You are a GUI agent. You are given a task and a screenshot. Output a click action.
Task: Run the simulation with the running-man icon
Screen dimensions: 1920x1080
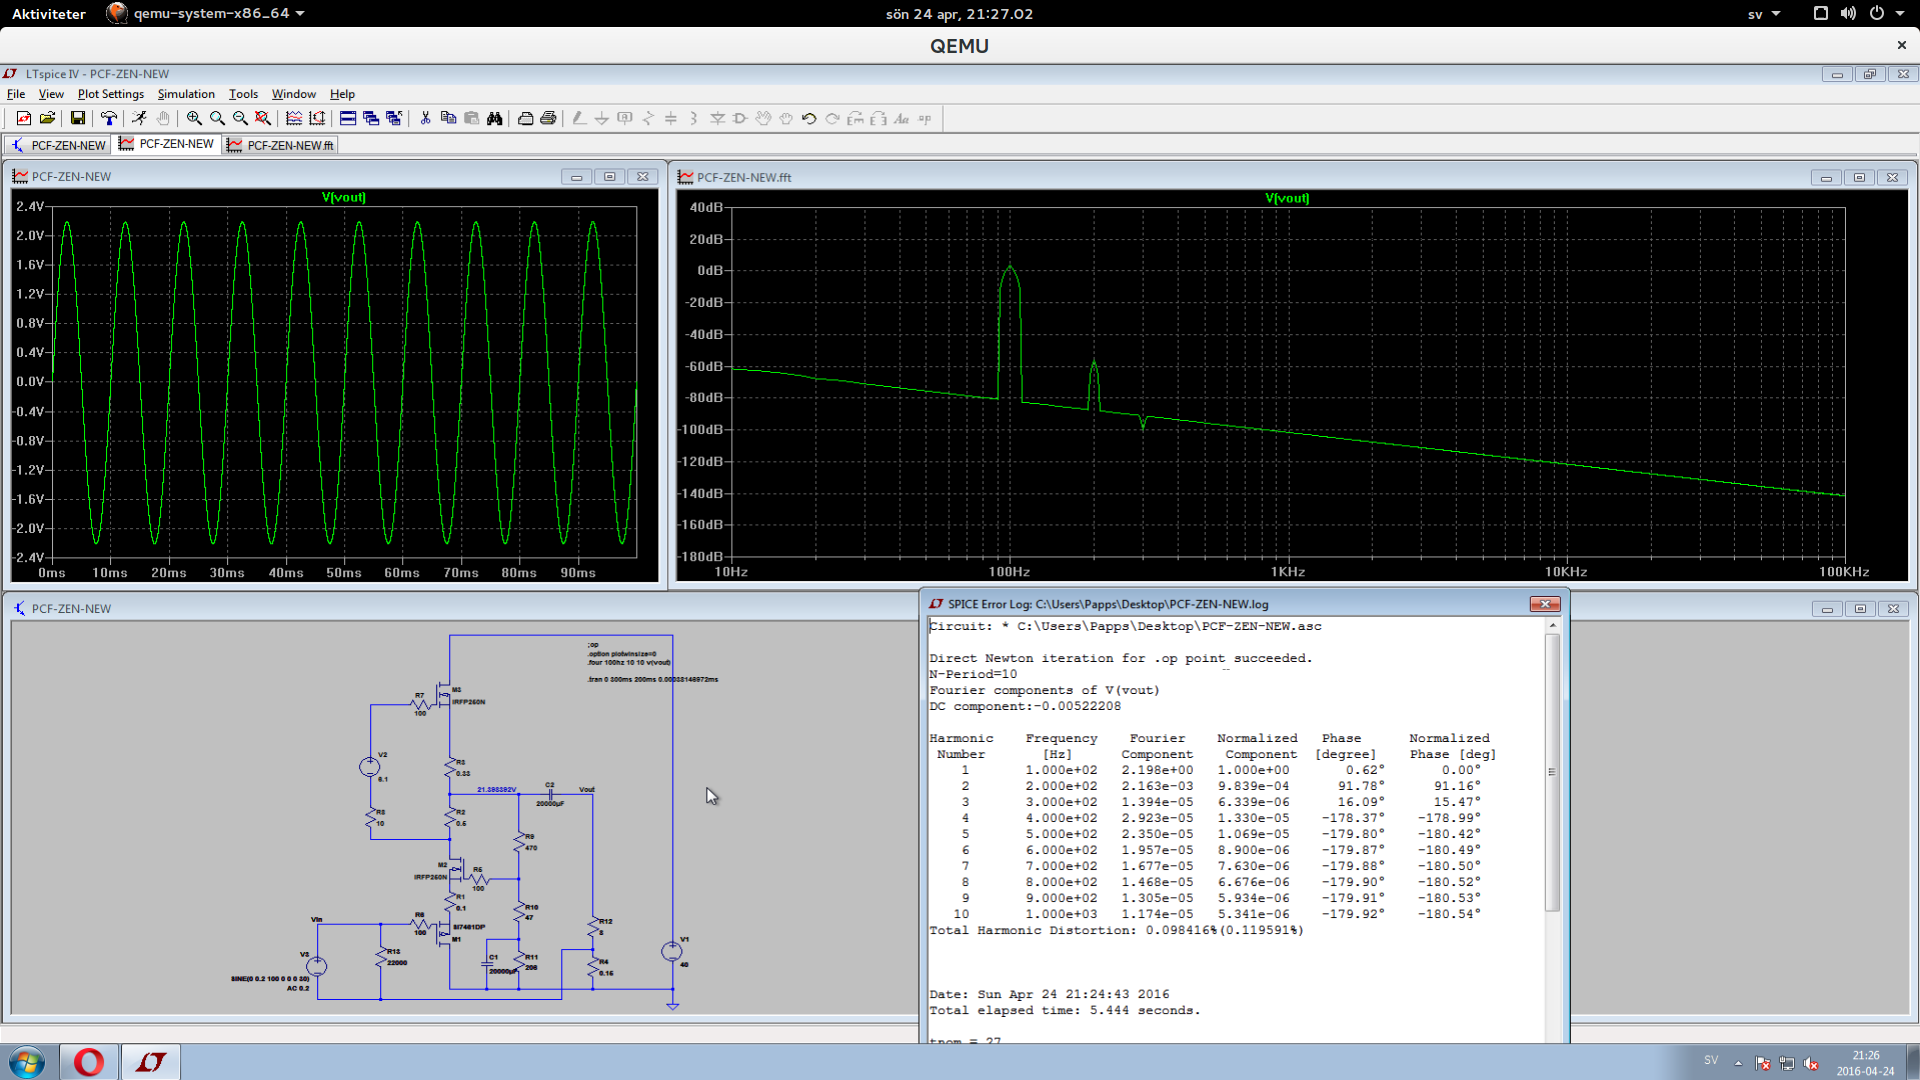coord(139,118)
